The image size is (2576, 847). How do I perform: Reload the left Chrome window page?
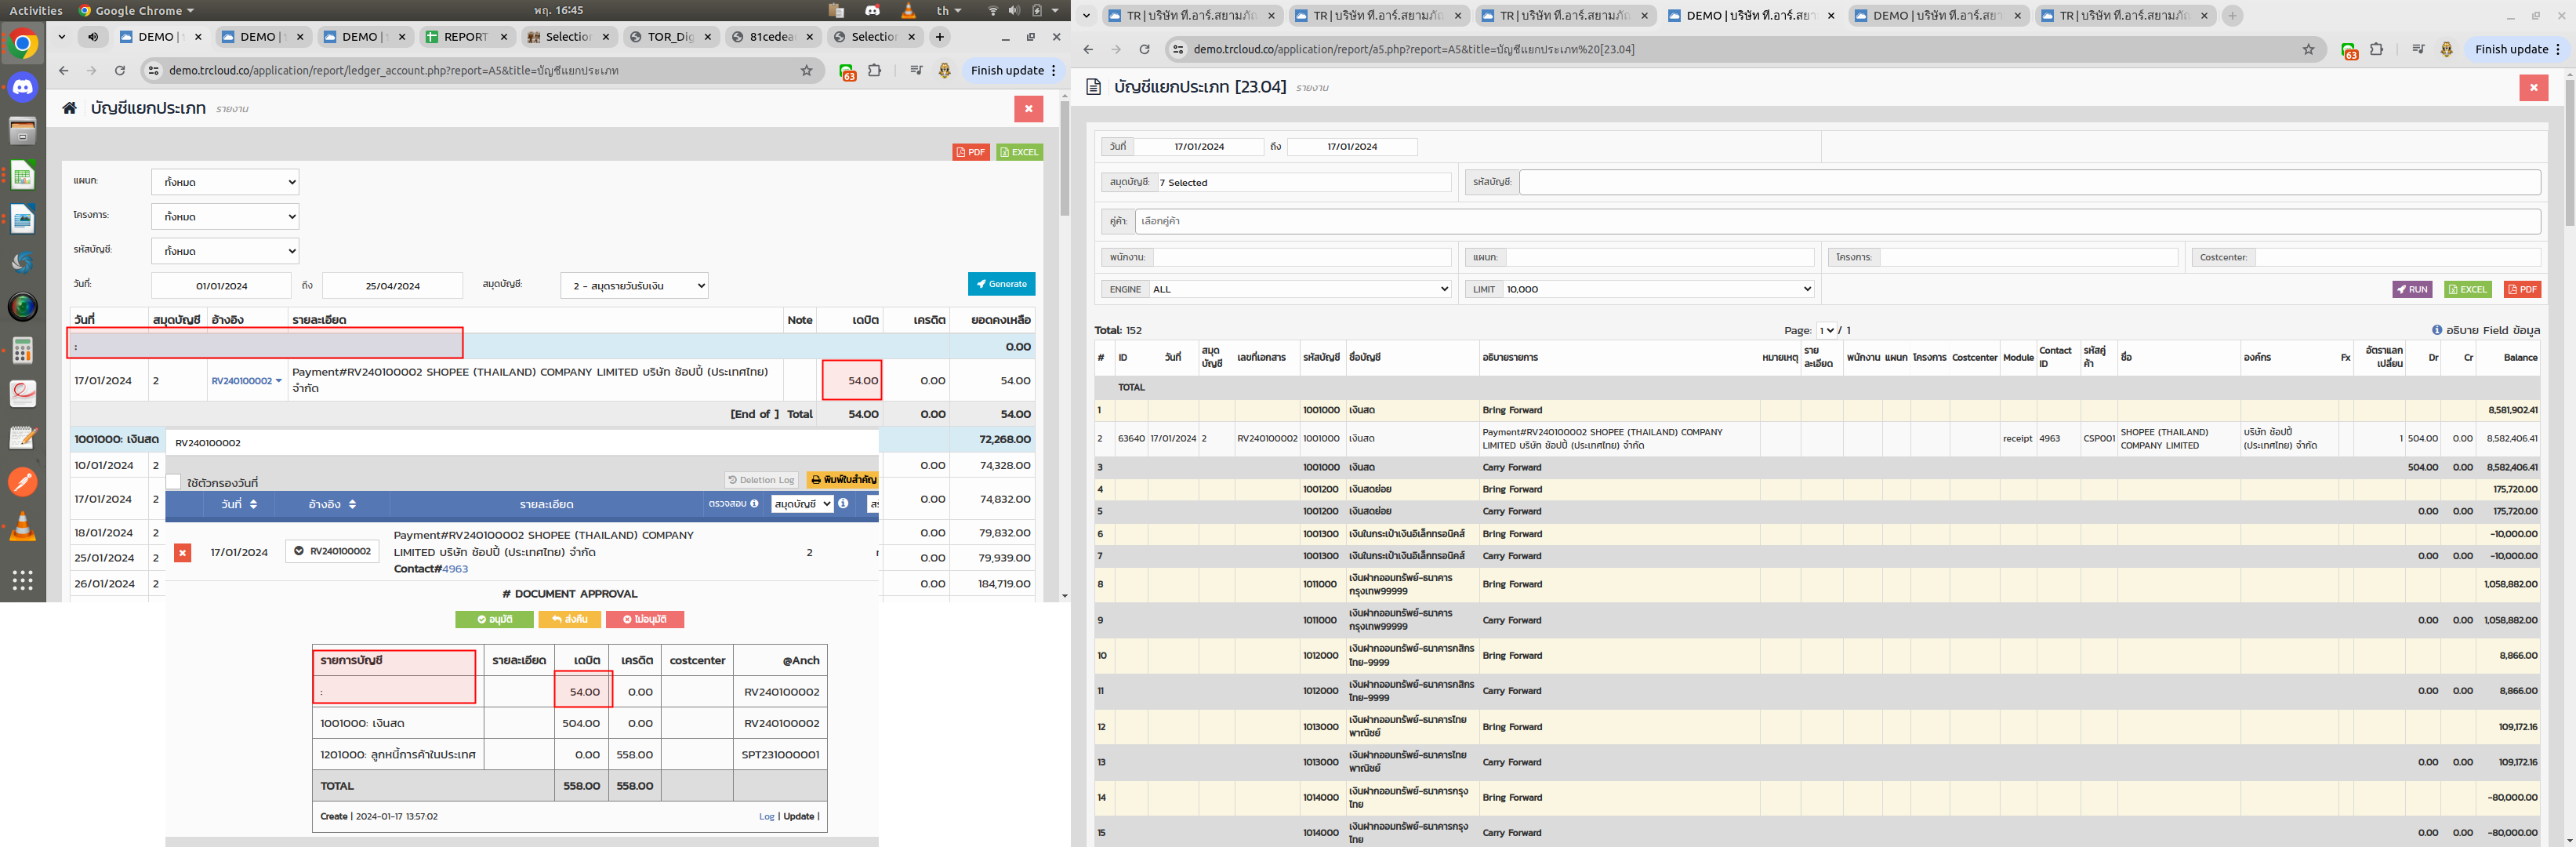pos(120,70)
